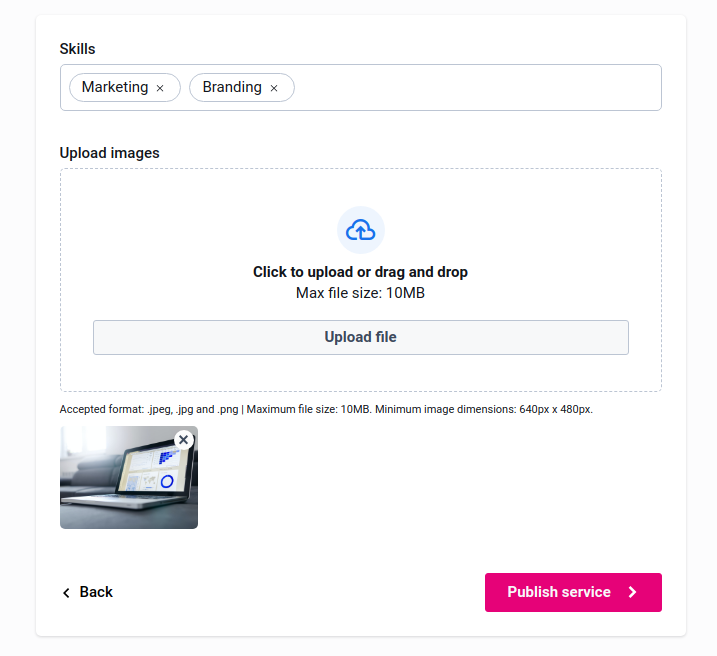Remove the Marketing skill tag
Screen dimensions: 717x656
[x=160, y=88]
